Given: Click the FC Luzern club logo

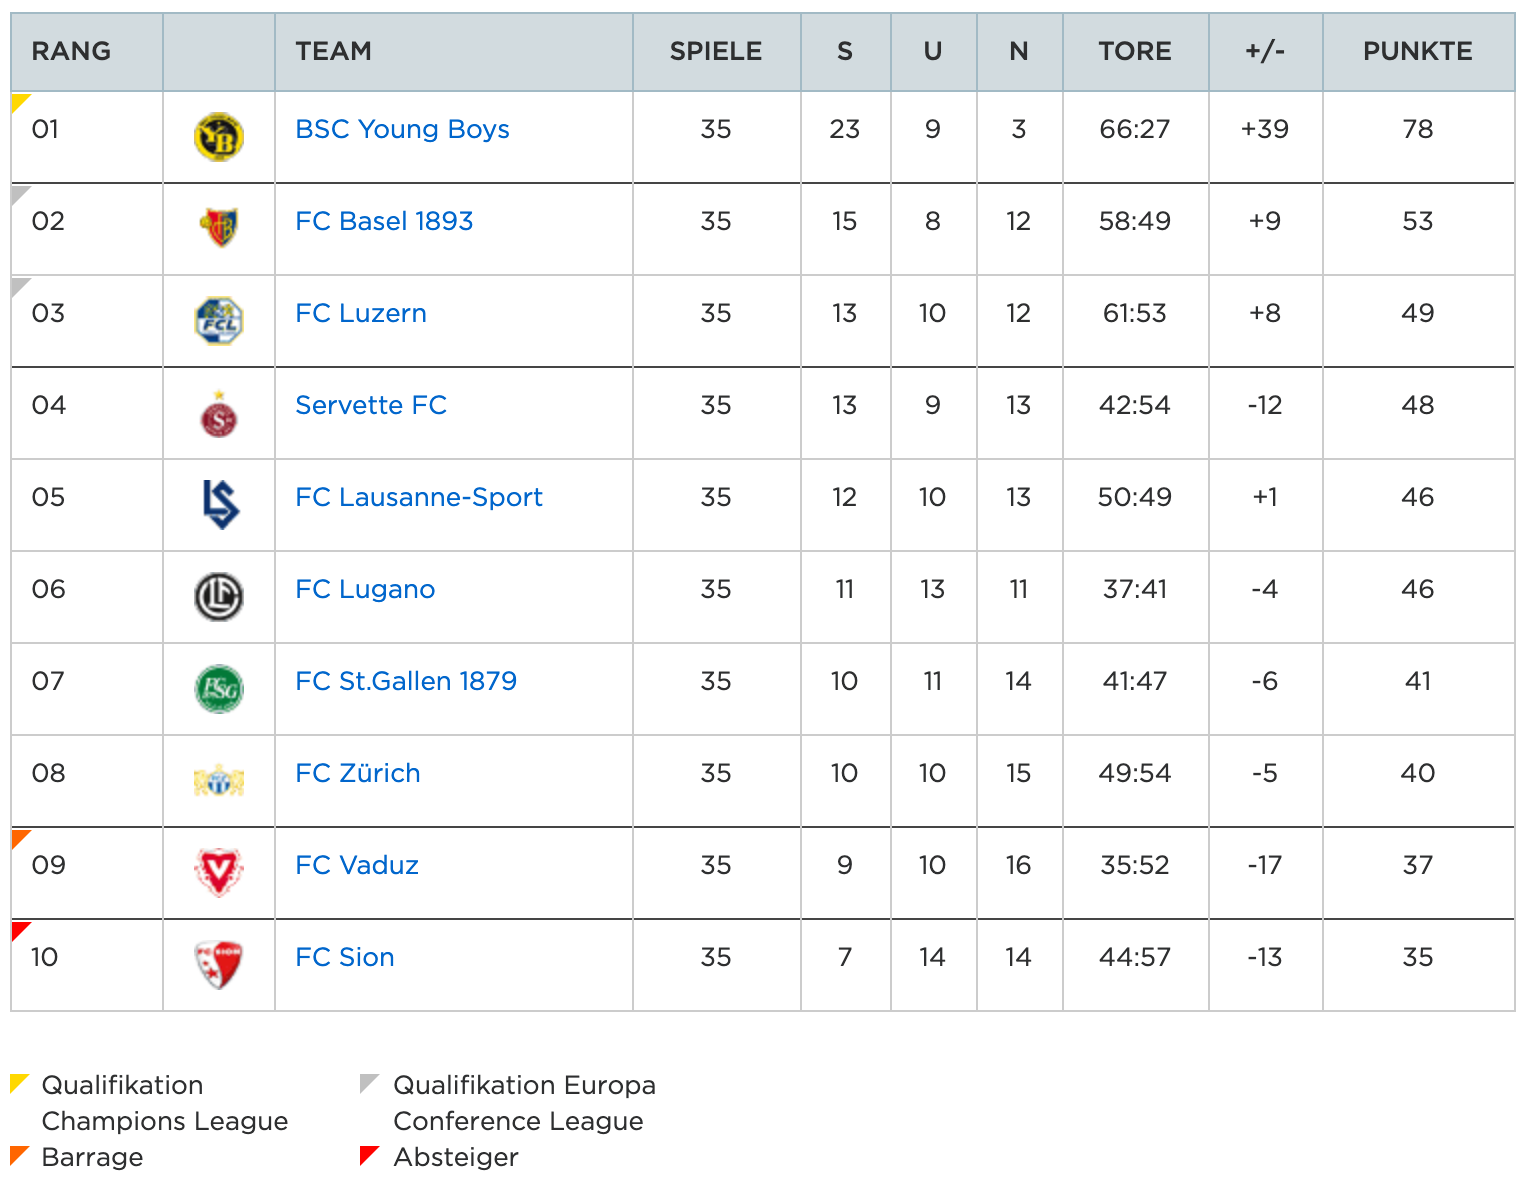Looking at the screenshot, I should [x=219, y=321].
